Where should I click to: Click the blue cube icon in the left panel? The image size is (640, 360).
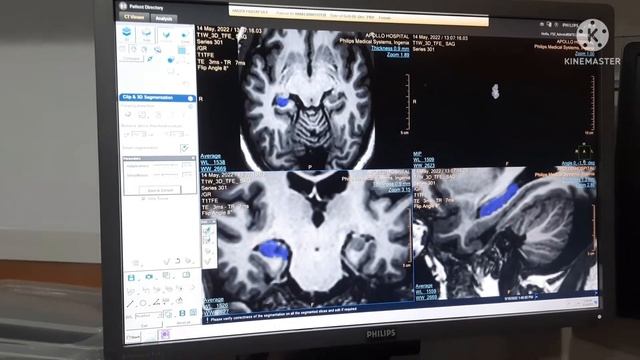pyautogui.click(x=171, y=60)
